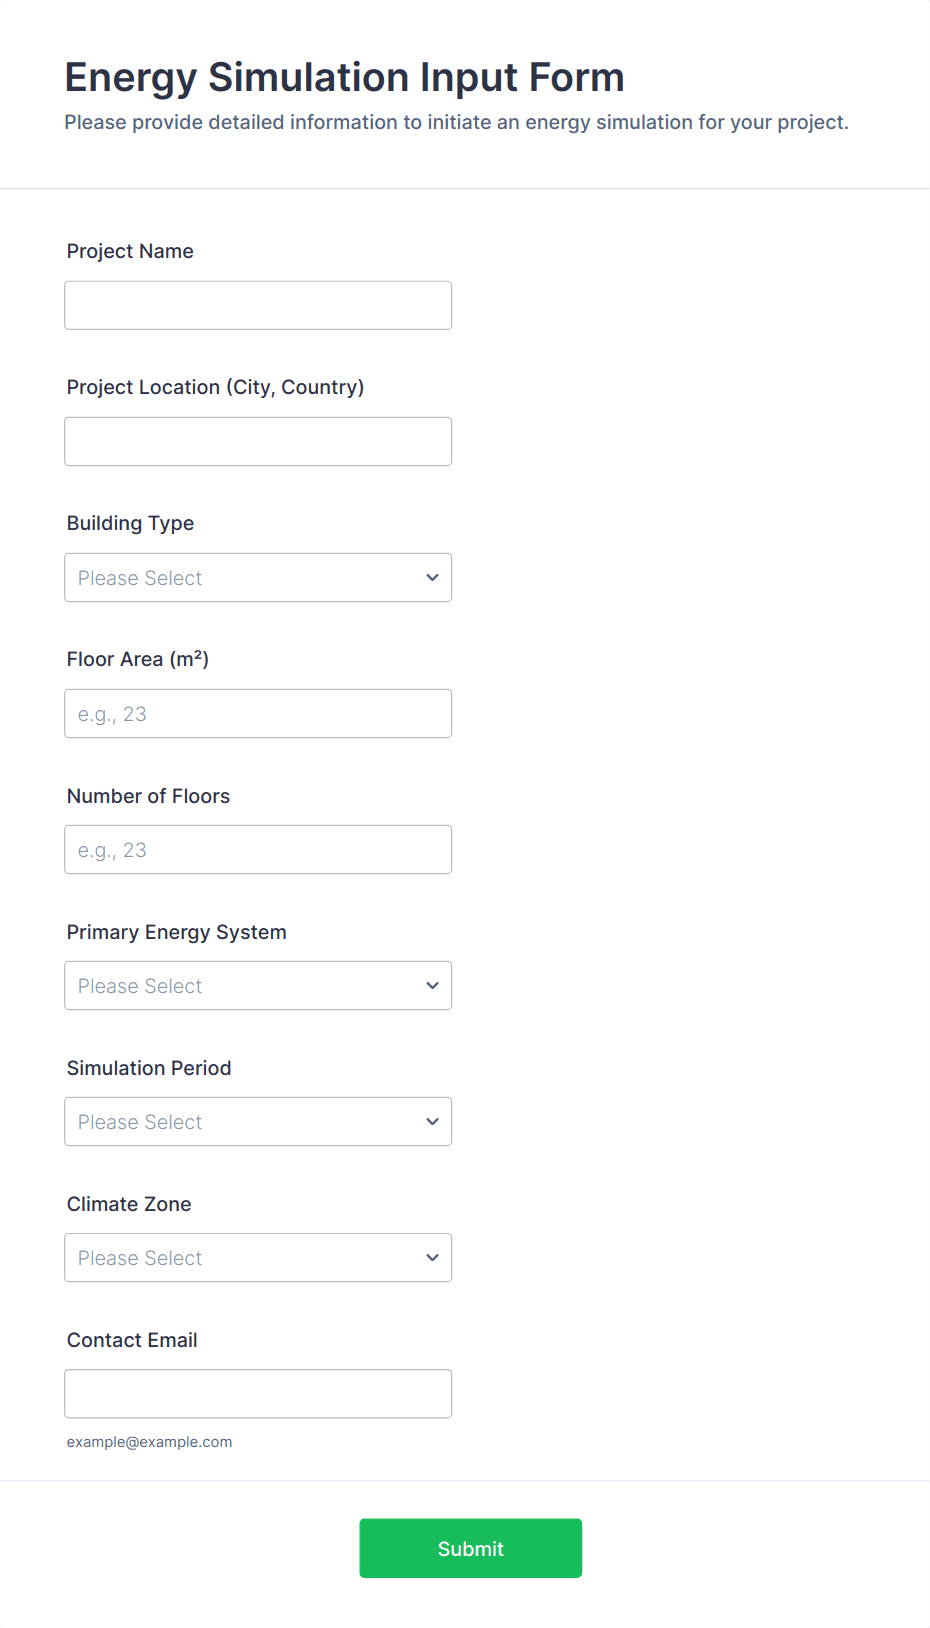Open the Simulation Period dropdown
This screenshot has height=1628, width=930.
(240, 1122)
